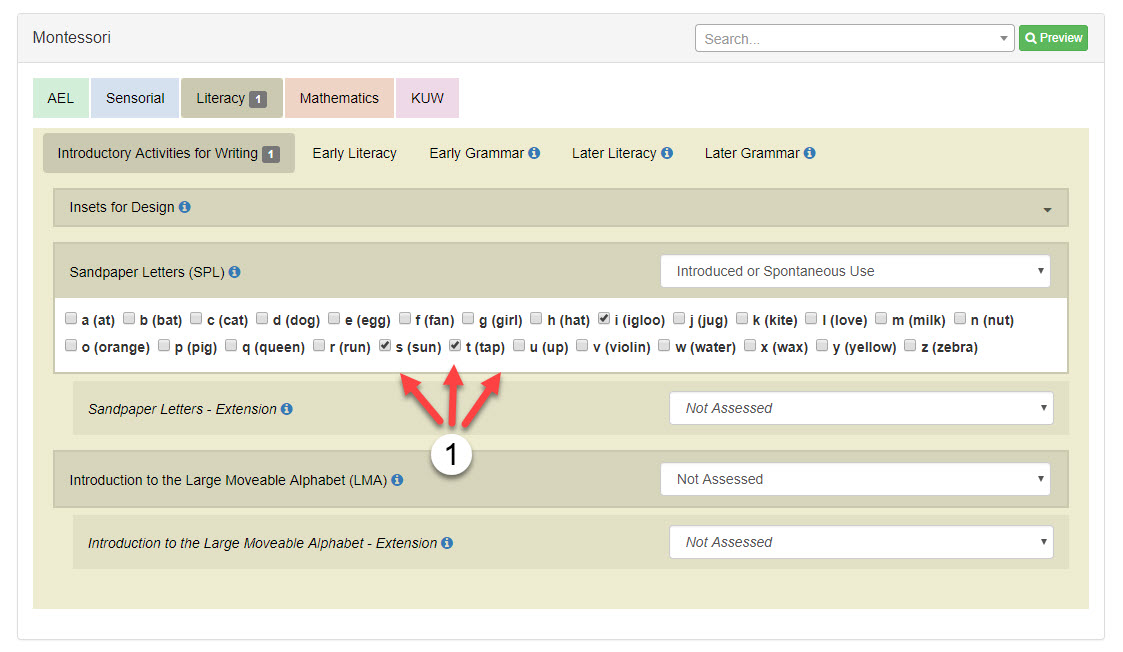Screen dimensions: 1123x652
Task: Switch to the Mathematics tab
Action: [339, 98]
